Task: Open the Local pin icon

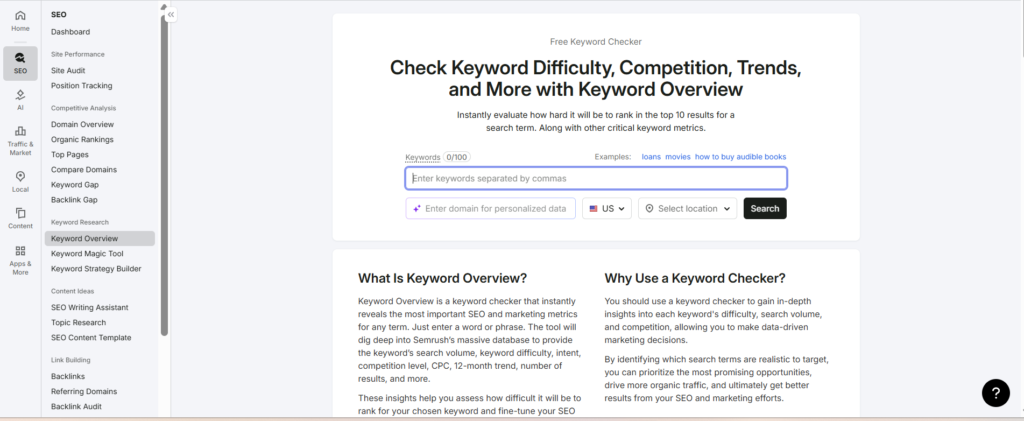Action: click(x=20, y=176)
